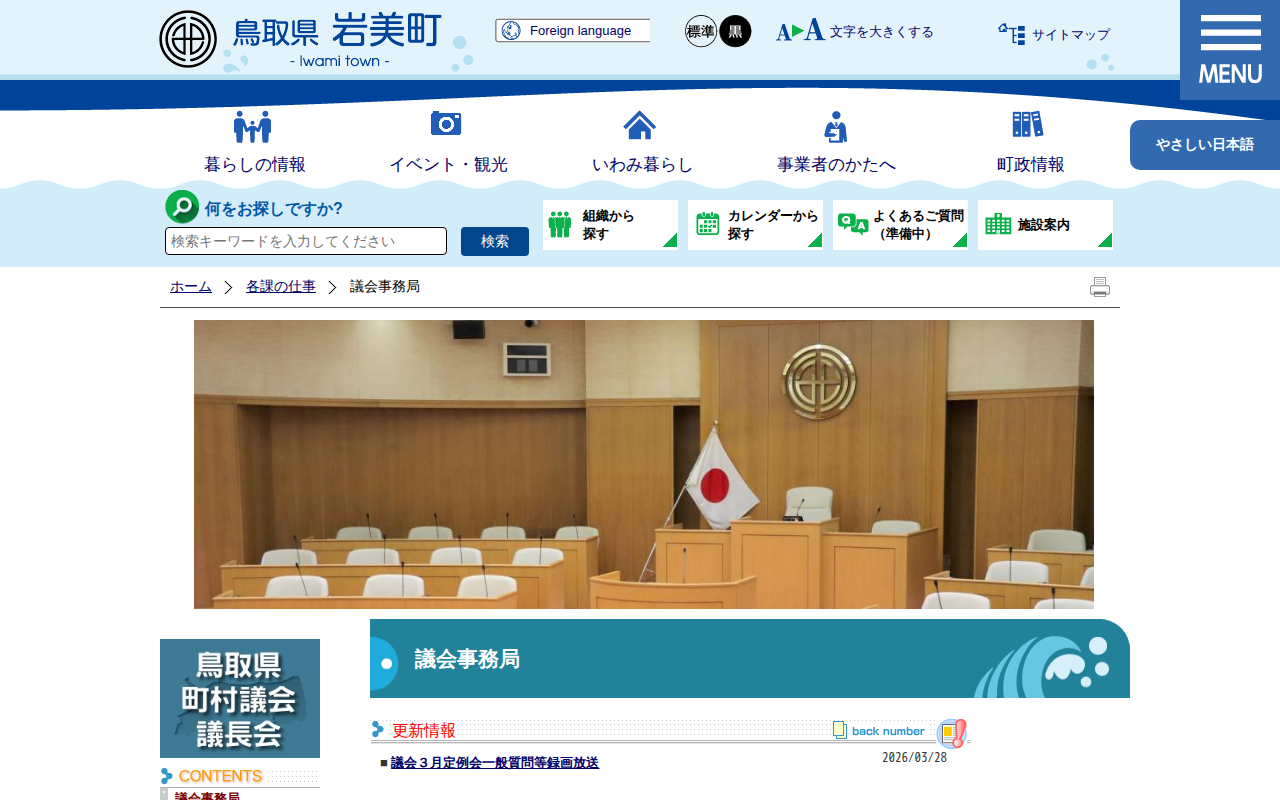
Task: Click the 検索 search button
Action: (x=495, y=241)
